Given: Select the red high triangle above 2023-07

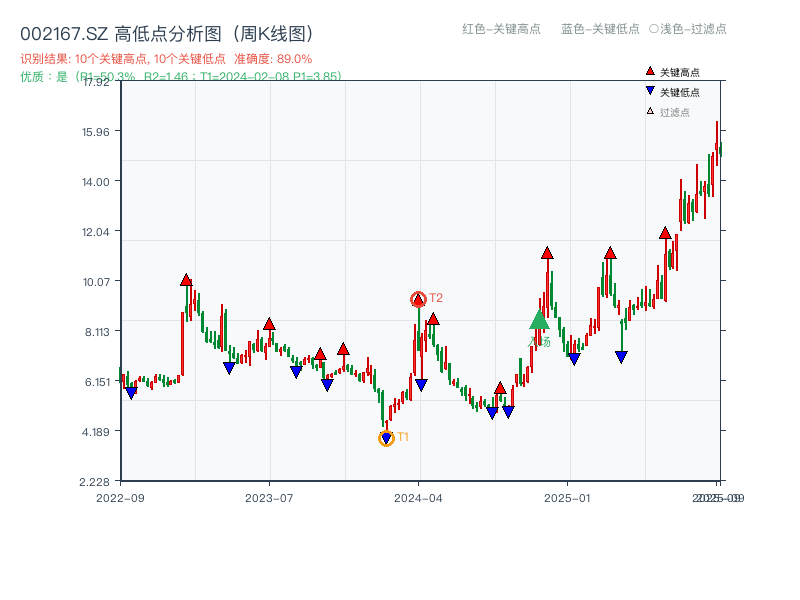Looking at the screenshot, I should tap(269, 324).
